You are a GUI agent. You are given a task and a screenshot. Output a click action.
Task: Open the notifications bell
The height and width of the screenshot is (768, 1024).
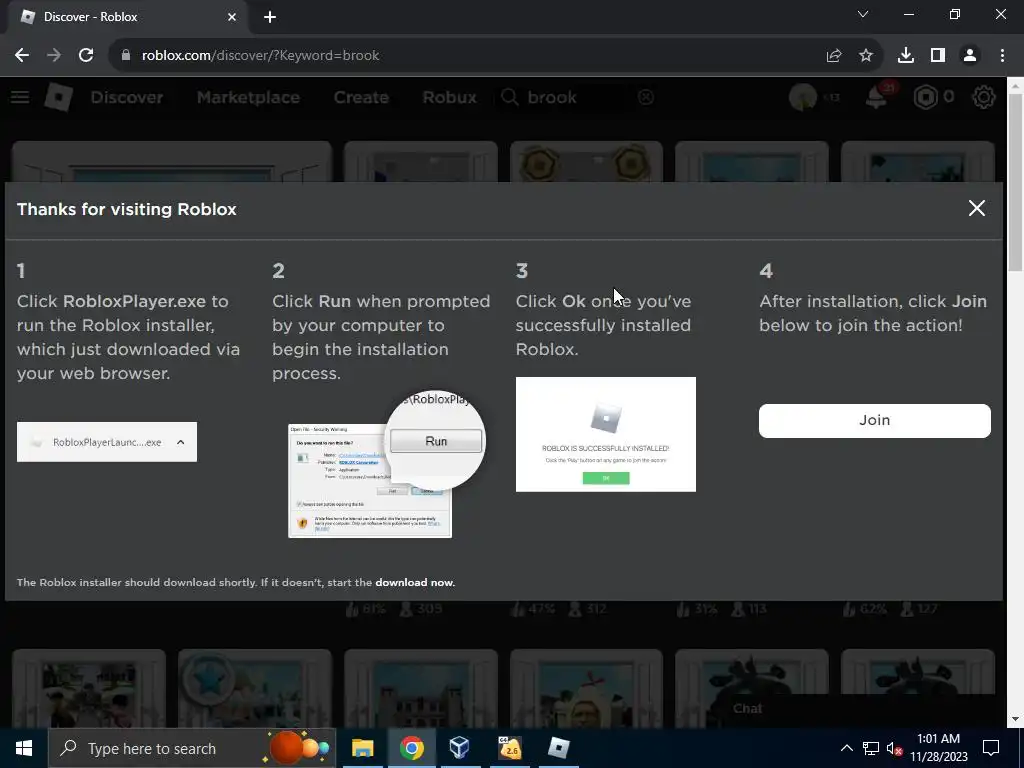click(876, 97)
